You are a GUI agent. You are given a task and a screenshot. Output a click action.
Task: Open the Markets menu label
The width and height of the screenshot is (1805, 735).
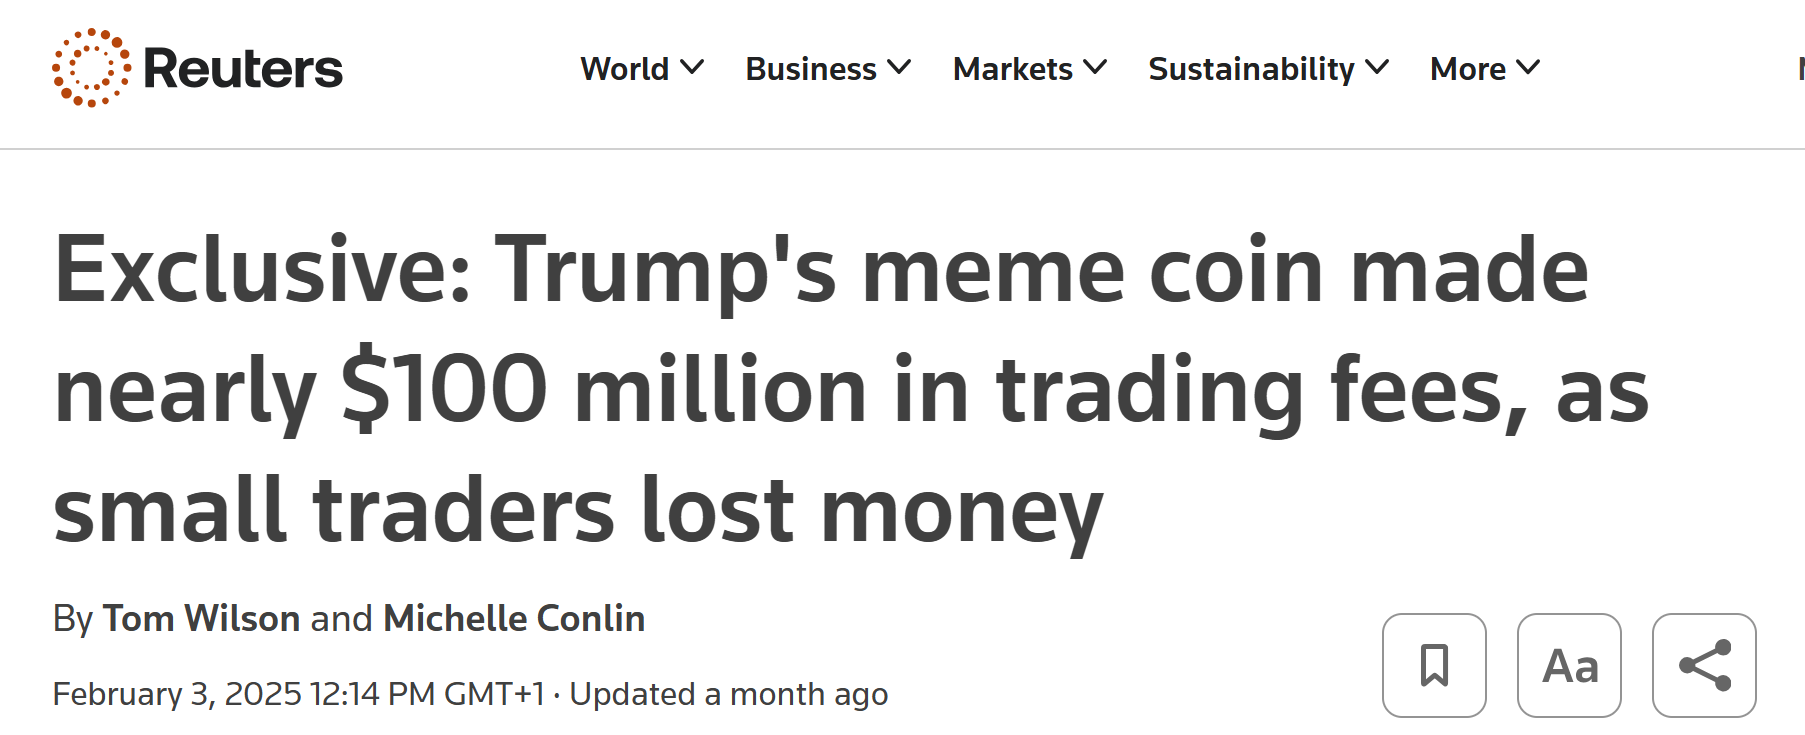pos(1012,69)
